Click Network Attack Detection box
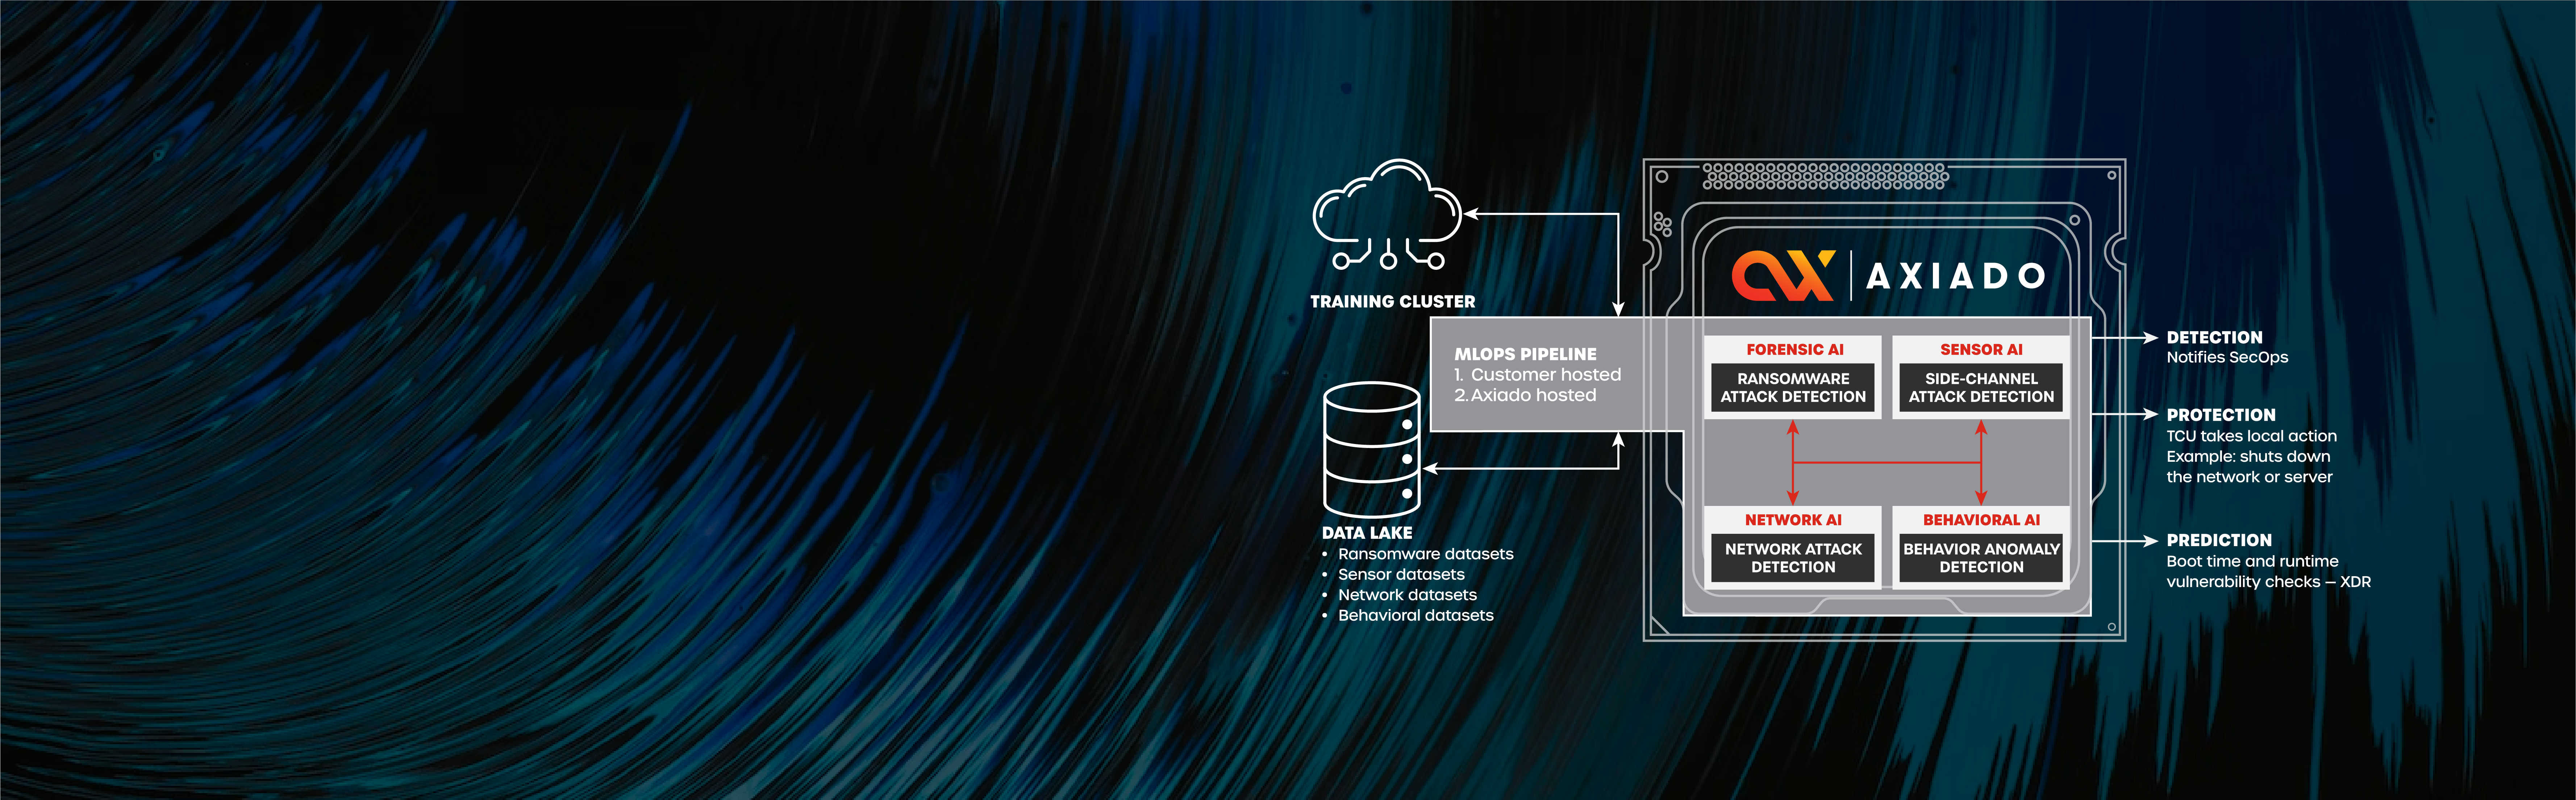Screen dimensions: 2576x800 (x=1793, y=558)
